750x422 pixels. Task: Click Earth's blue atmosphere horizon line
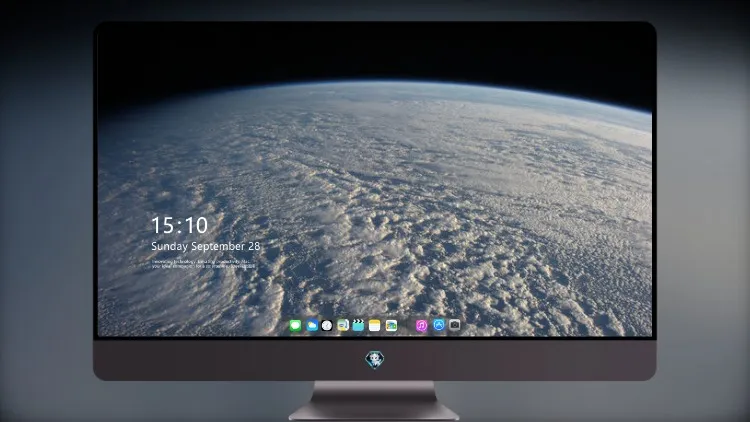[x=375, y=82]
